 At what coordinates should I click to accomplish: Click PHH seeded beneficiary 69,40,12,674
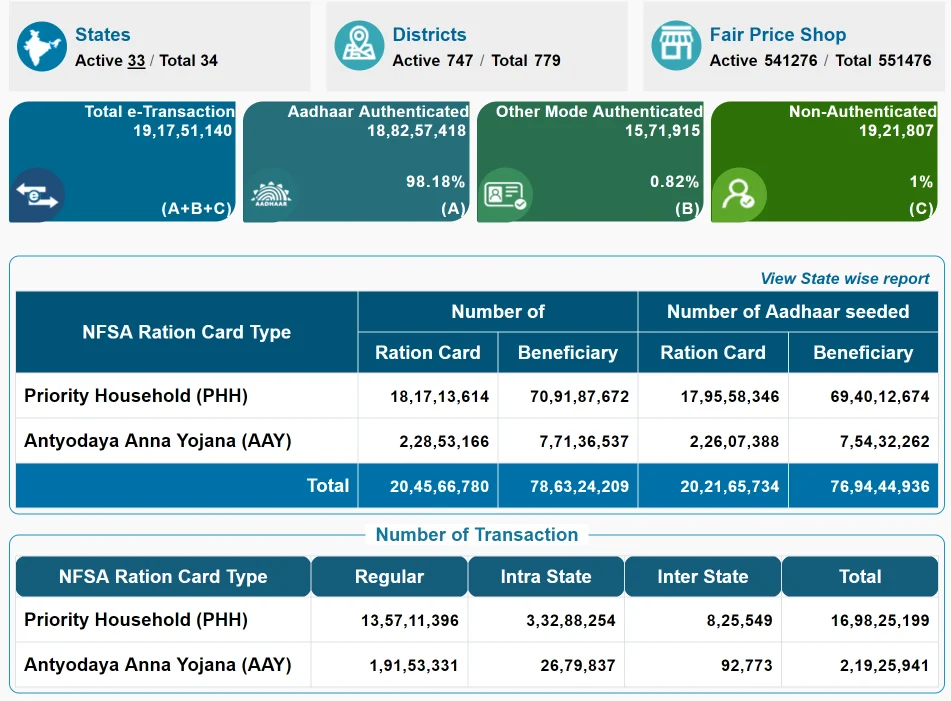tap(880, 397)
